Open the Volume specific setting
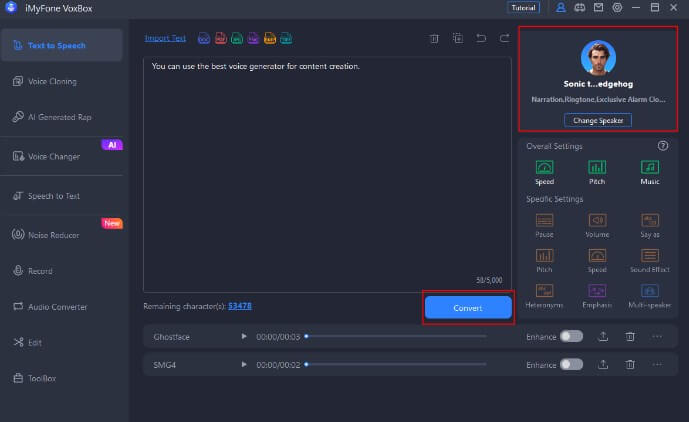This screenshot has width=689, height=422. 597,226
